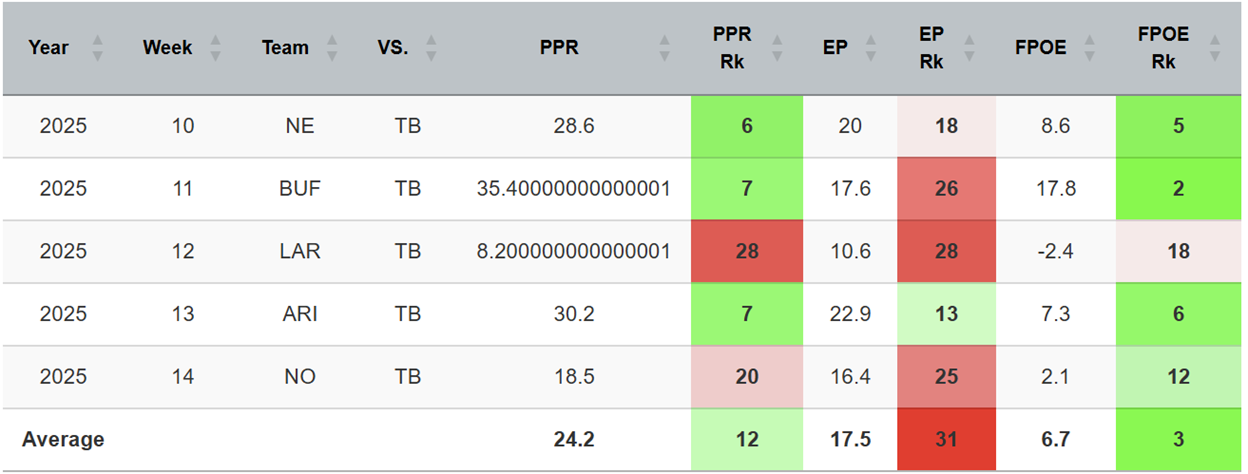This screenshot has height=474, width=1248.
Task: Sort by Team column sort arrows
Action: pos(332,47)
